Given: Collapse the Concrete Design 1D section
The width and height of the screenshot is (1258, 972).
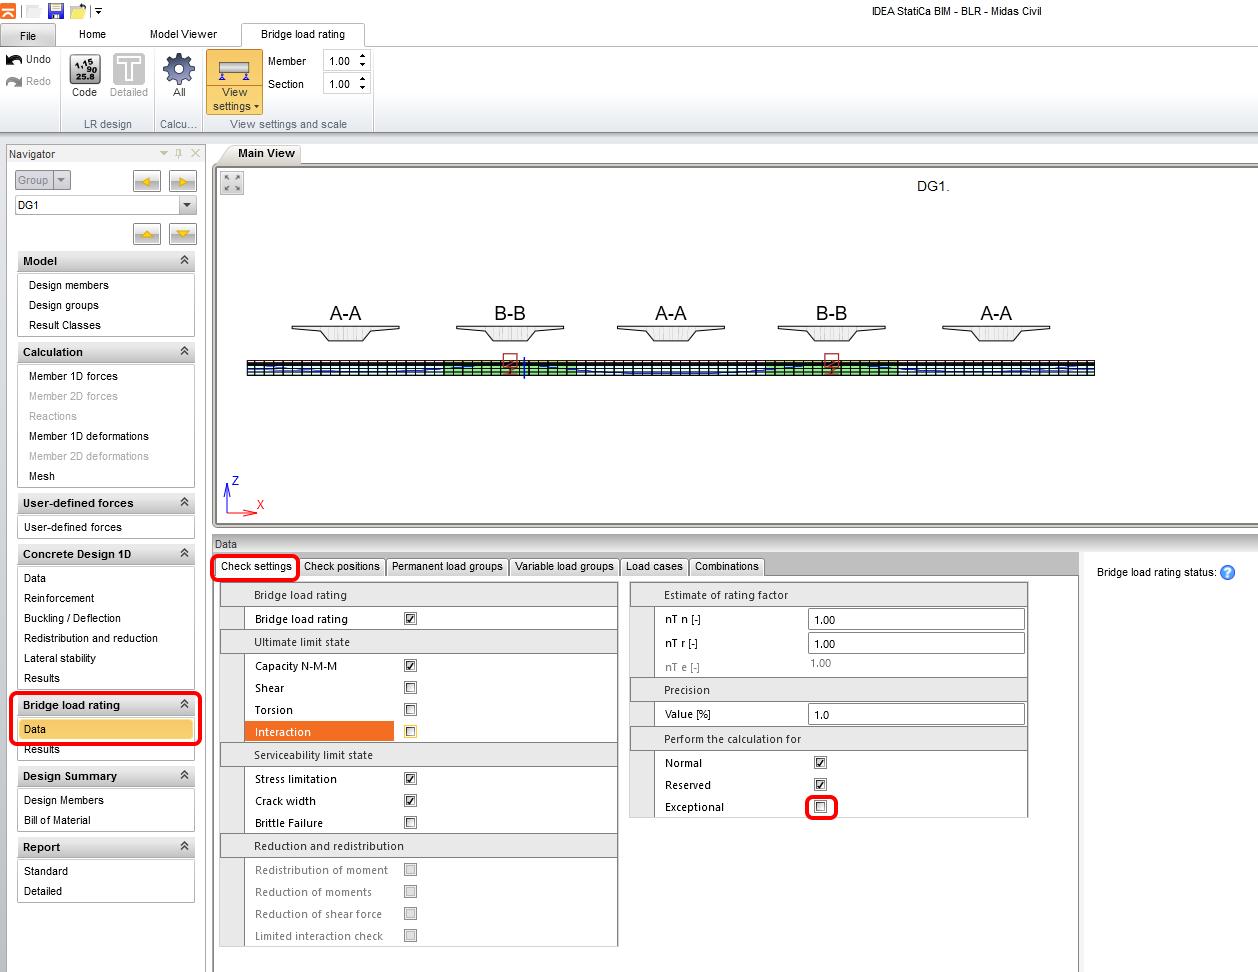Looking at the screenshot, I should pos(184,554).
